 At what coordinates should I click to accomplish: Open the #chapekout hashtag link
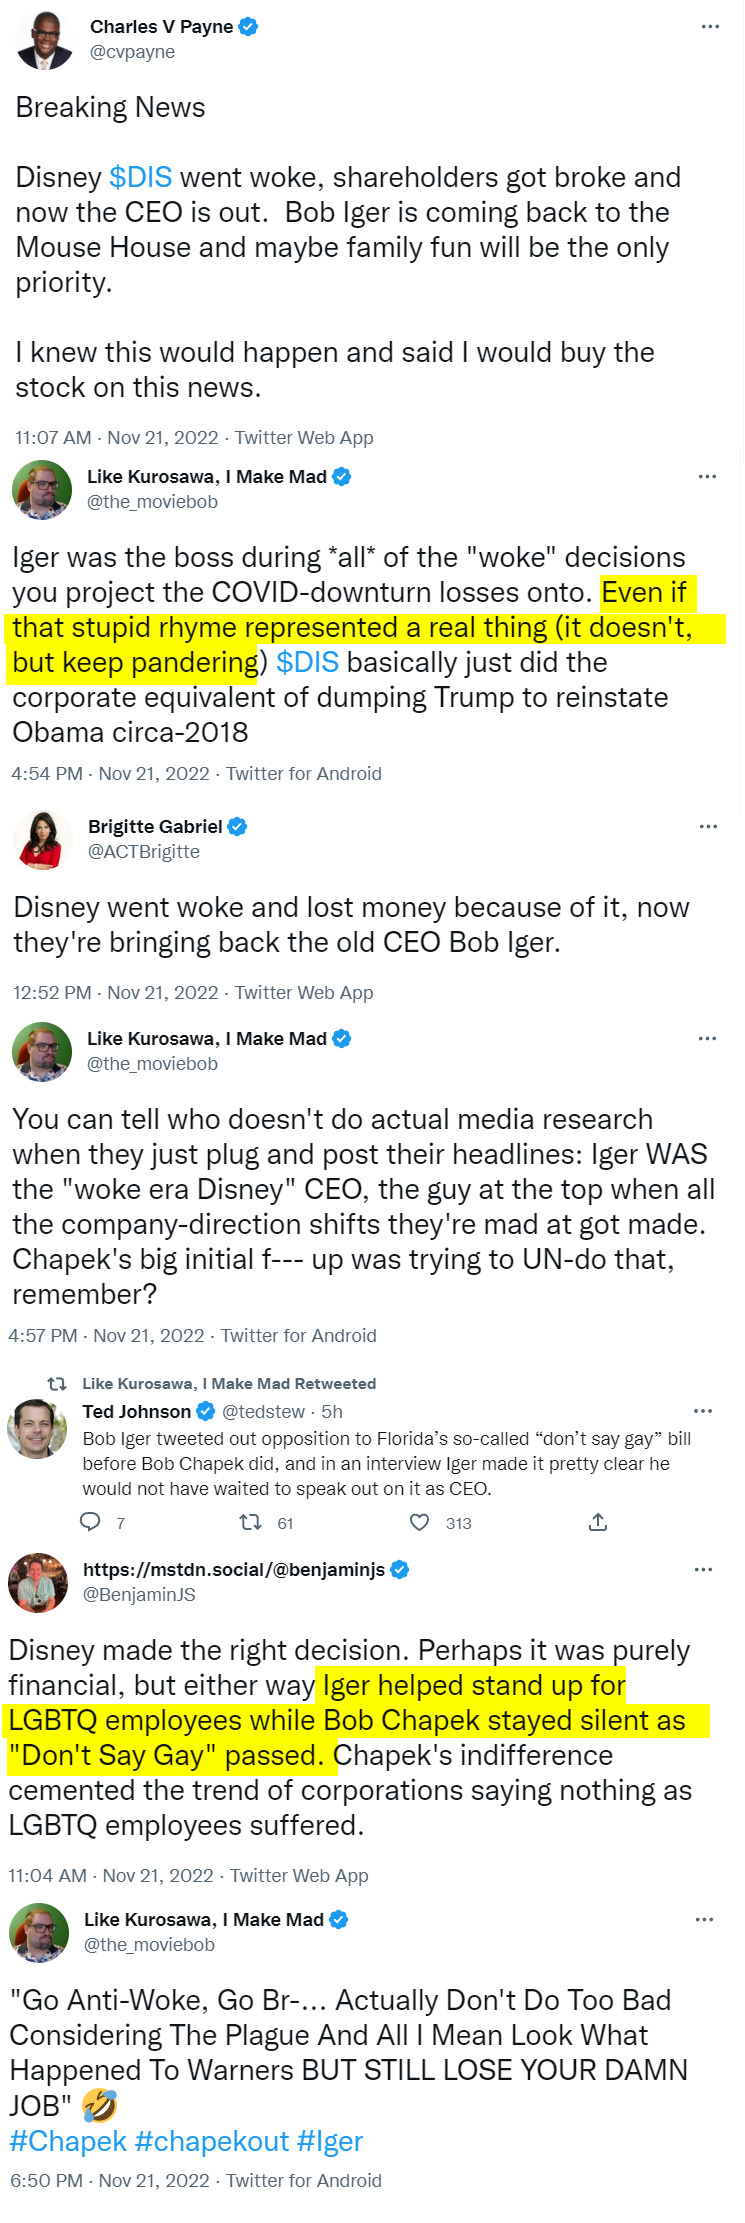212,2141
